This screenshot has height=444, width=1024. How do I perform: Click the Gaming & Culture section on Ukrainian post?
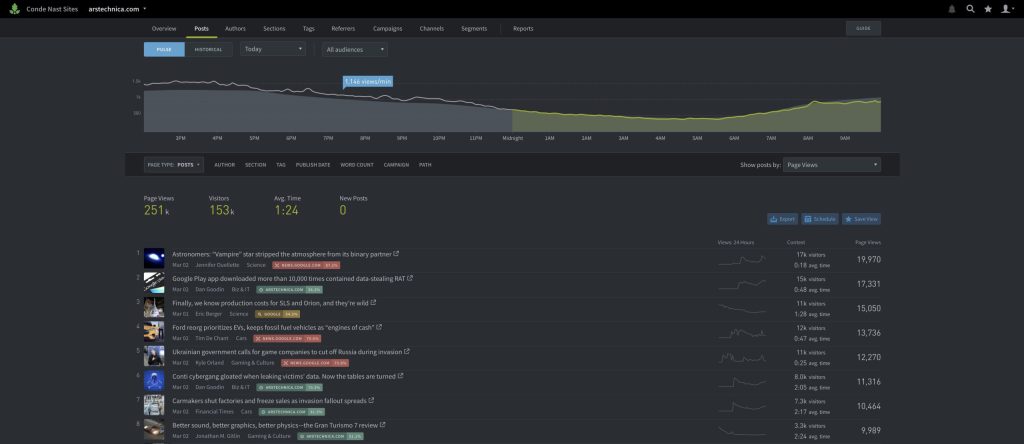tap(252, 363)
